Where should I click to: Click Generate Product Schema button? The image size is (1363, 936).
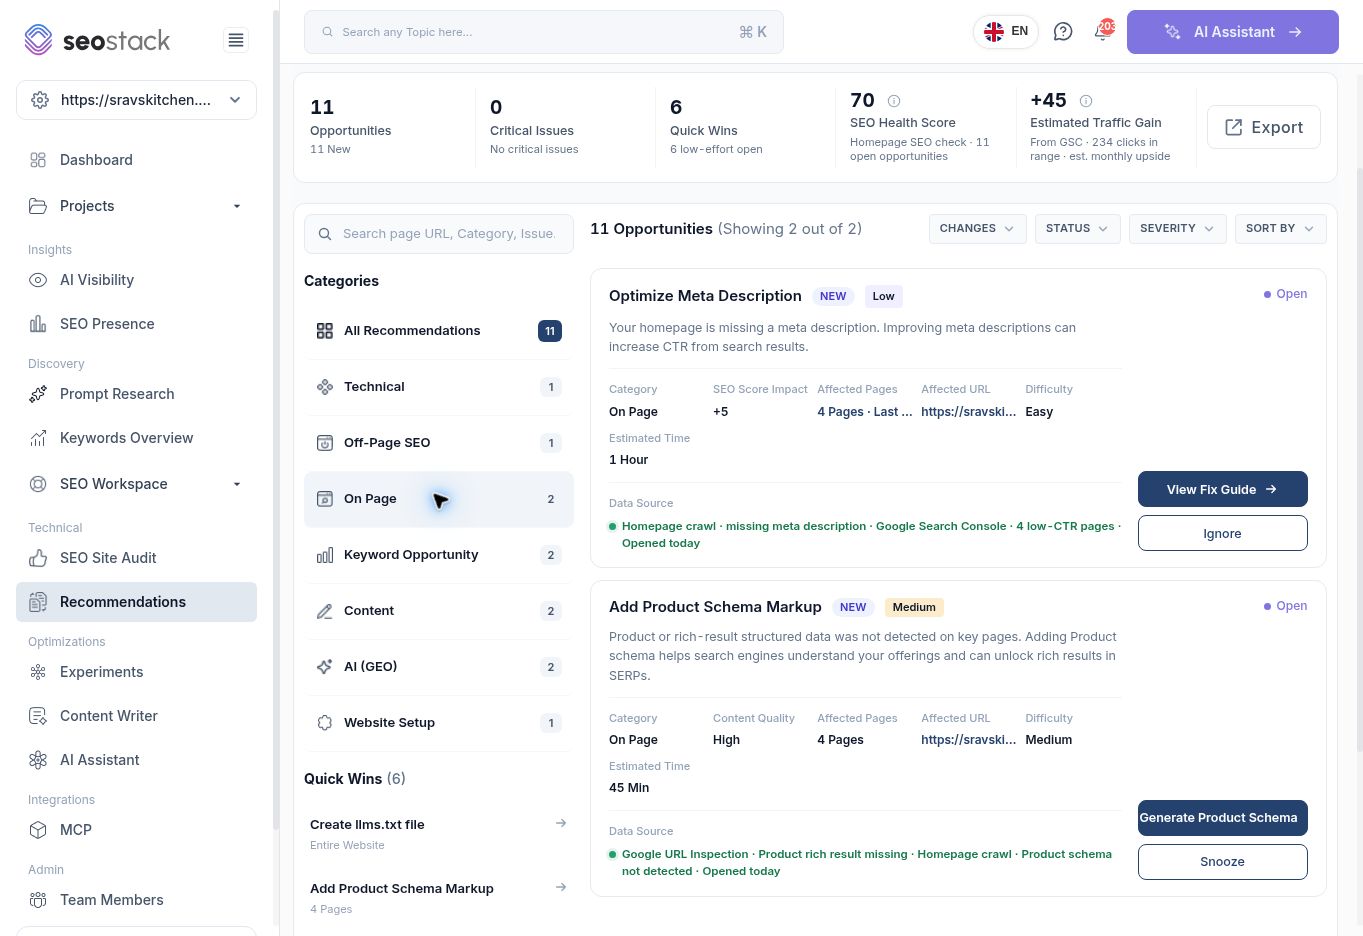click(1222, 818)
